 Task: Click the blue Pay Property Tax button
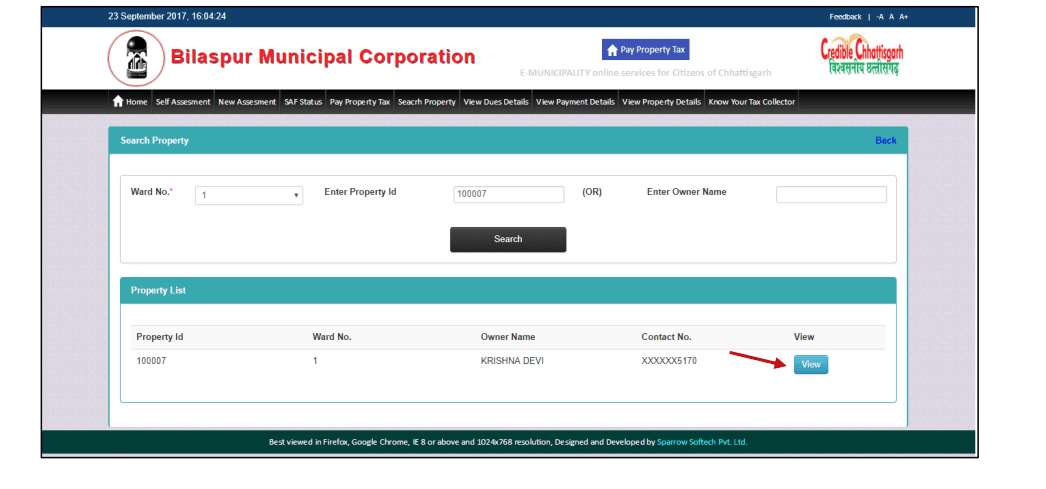pos(646,49)
